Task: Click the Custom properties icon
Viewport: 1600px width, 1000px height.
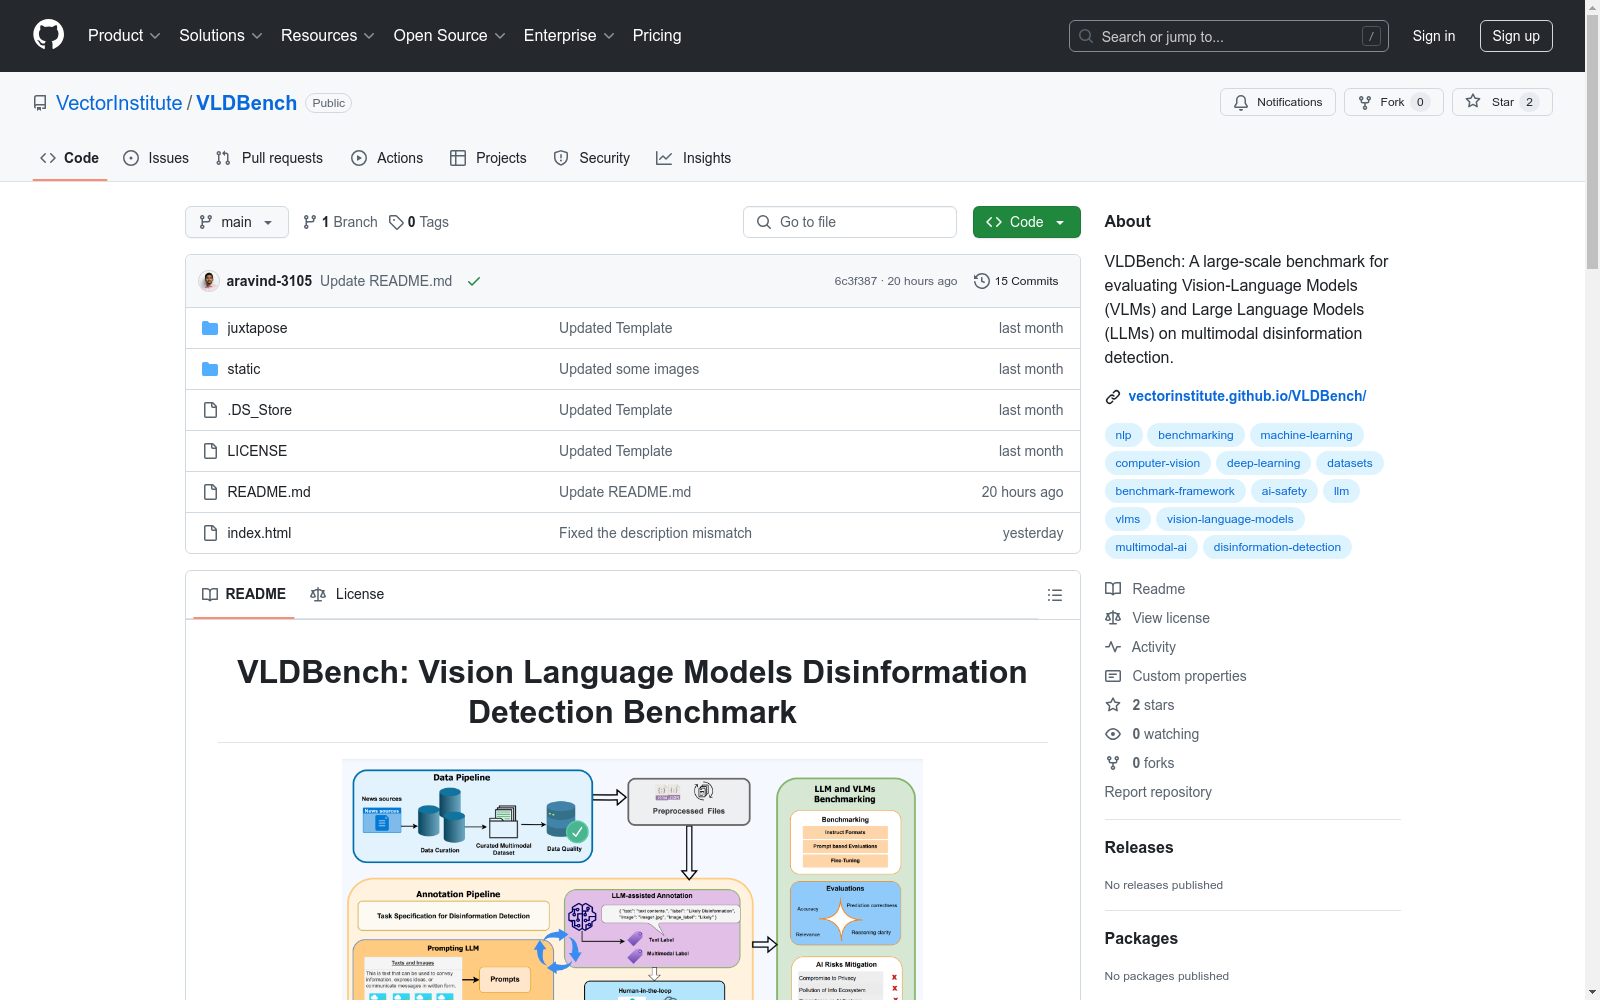Action: pyautogui.click(x=1113, y=676)
